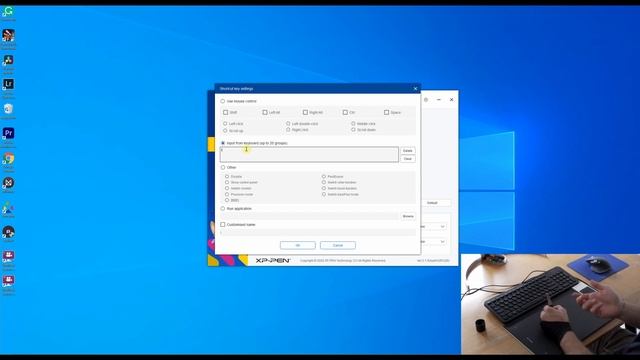The width and height of the screenshot is (640, 360).
Task: Open the DaVinci Resolve desktop shortcut
Action: point(8,60)
